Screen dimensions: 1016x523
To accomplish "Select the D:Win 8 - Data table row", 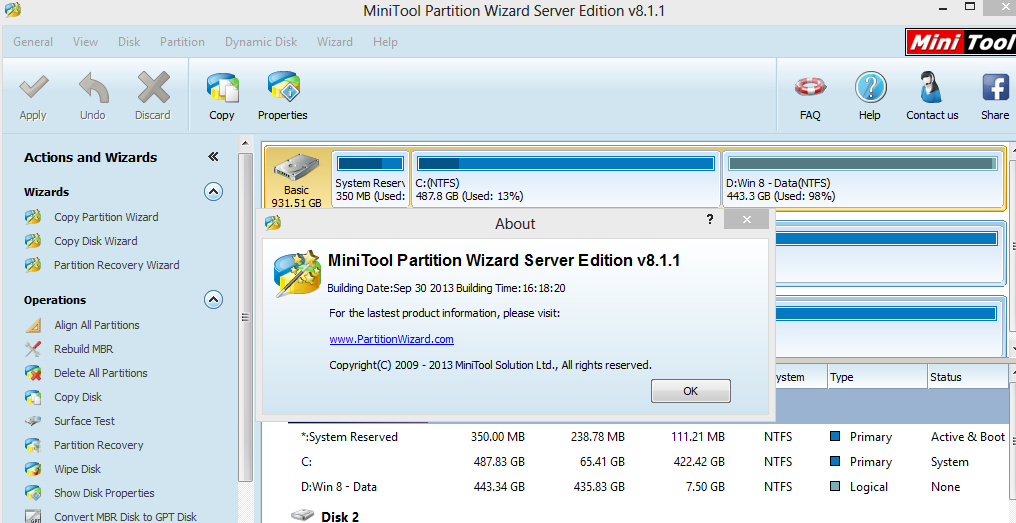I will 648,487.
